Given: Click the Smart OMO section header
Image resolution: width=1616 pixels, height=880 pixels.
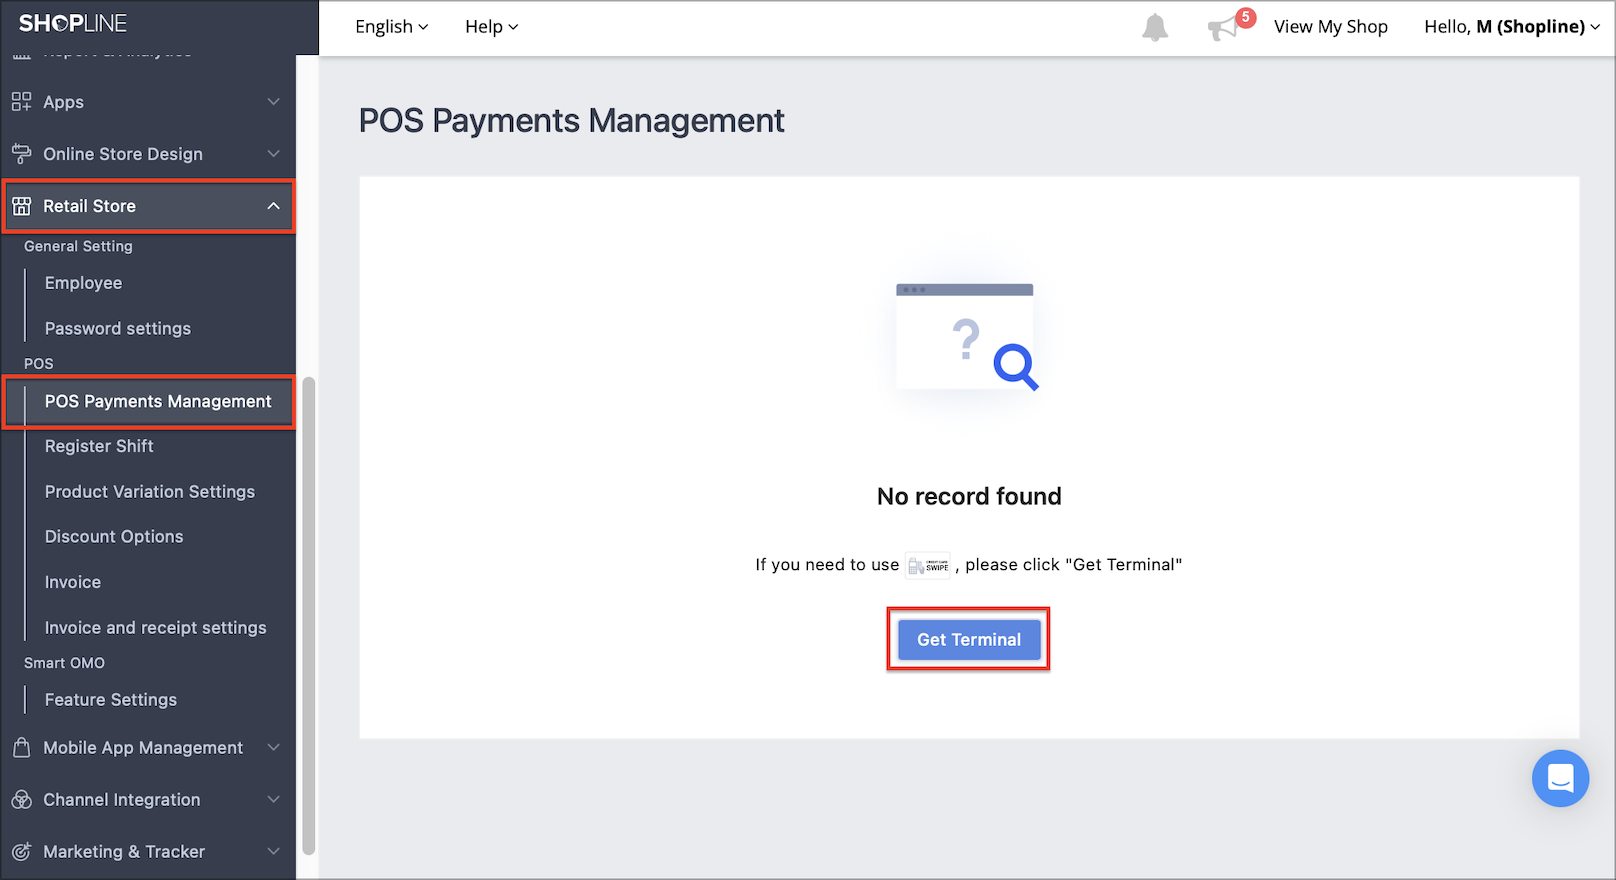Looking at the screenshot, I should tap(64, 663).
